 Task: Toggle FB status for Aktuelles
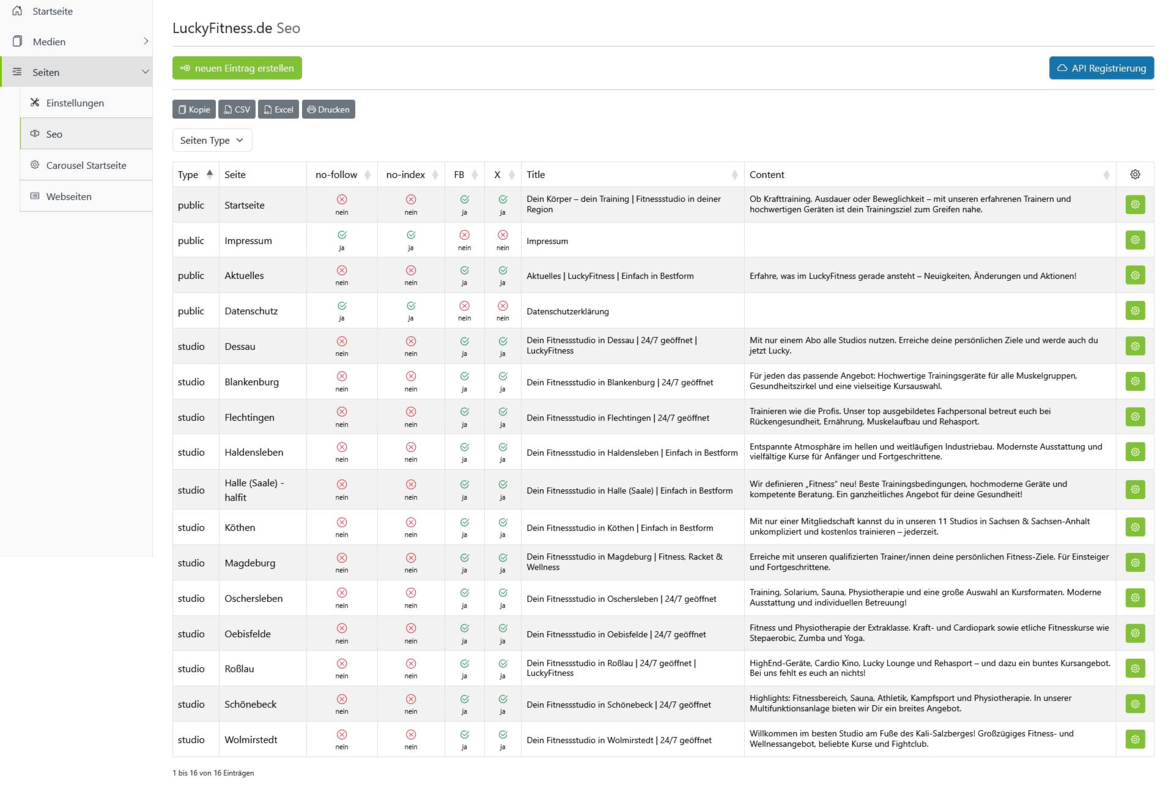coord(464,270)
